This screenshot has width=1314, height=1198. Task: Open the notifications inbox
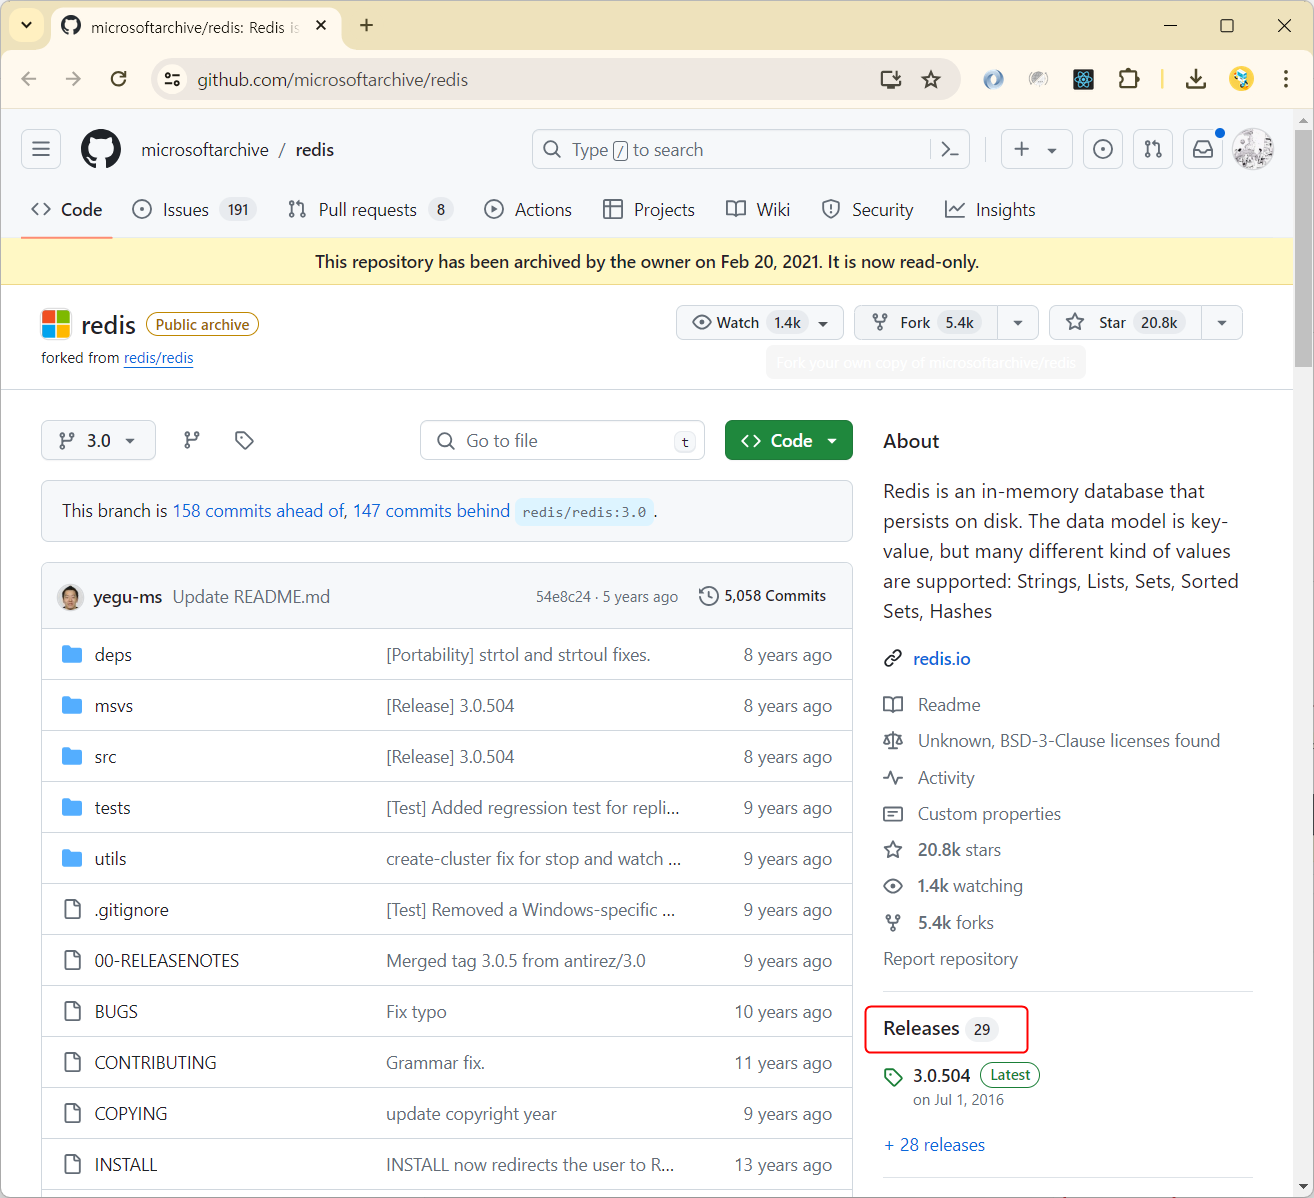(x=1203, y=149)
